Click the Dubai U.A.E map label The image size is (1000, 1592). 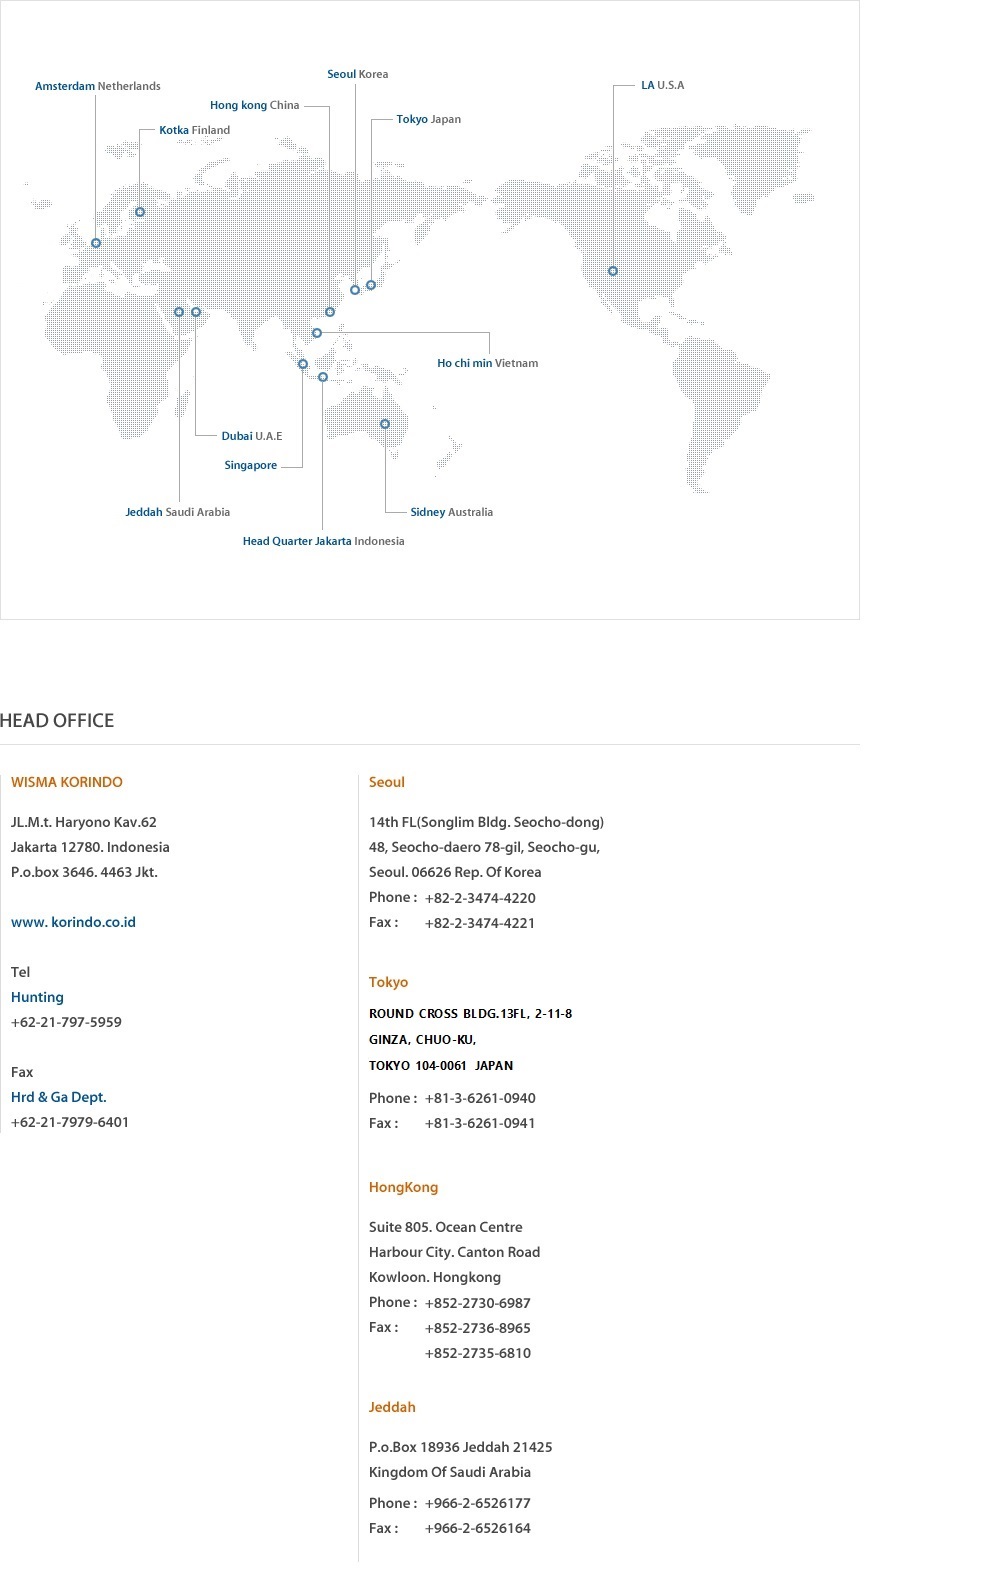tap(252, 436)
